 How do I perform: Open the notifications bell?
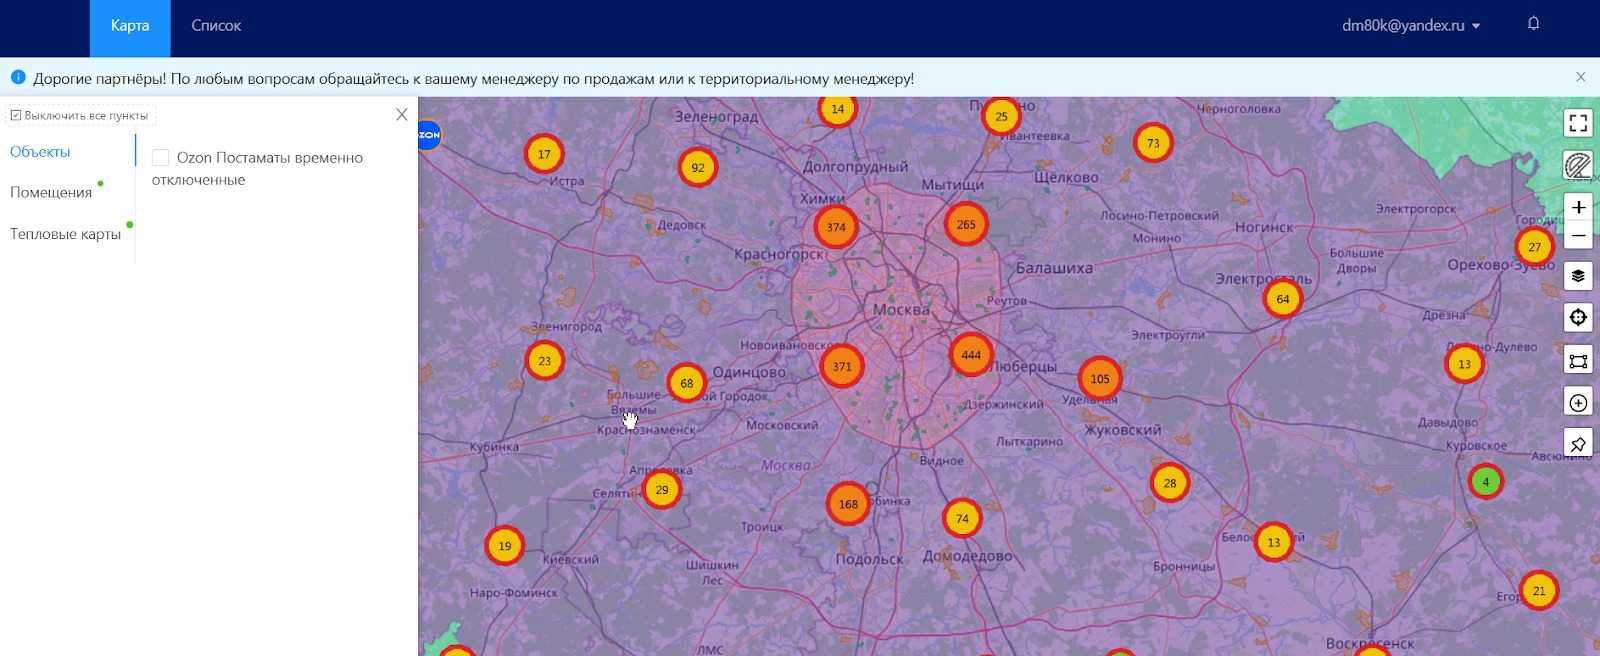[1533, 24]
